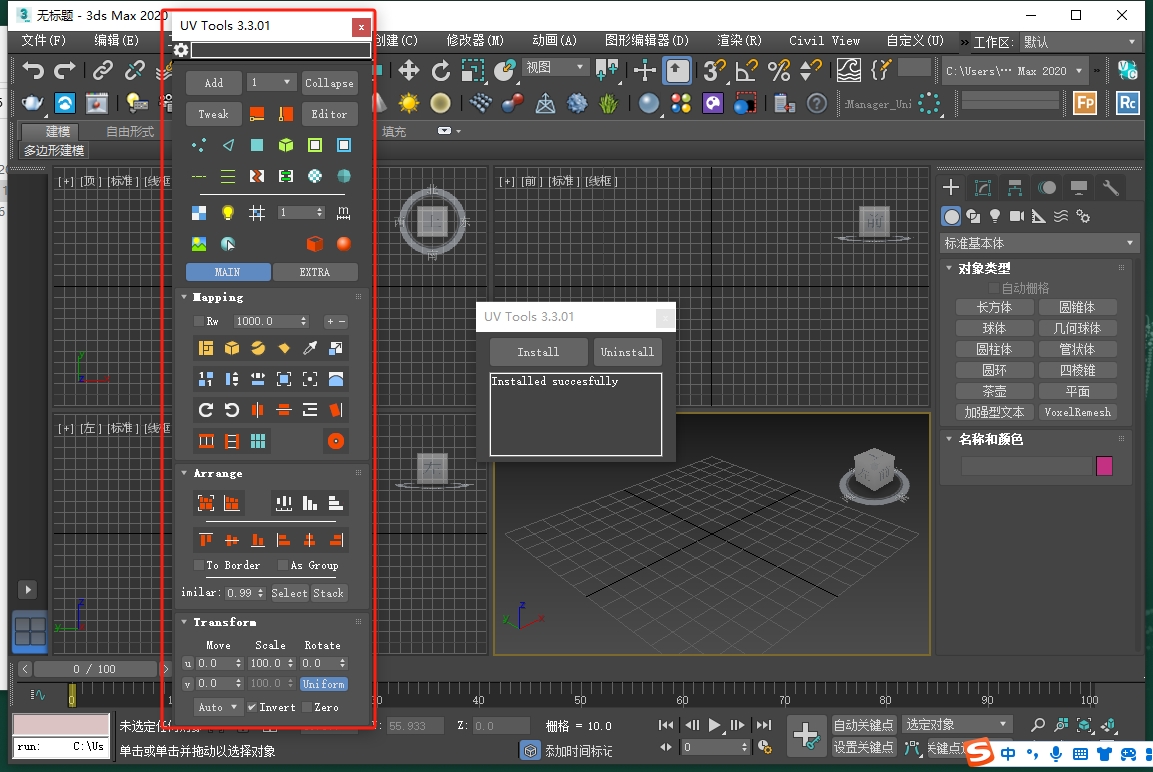Select the Lights category icon
Screen dimensions: 1153x772
point(995,216)
